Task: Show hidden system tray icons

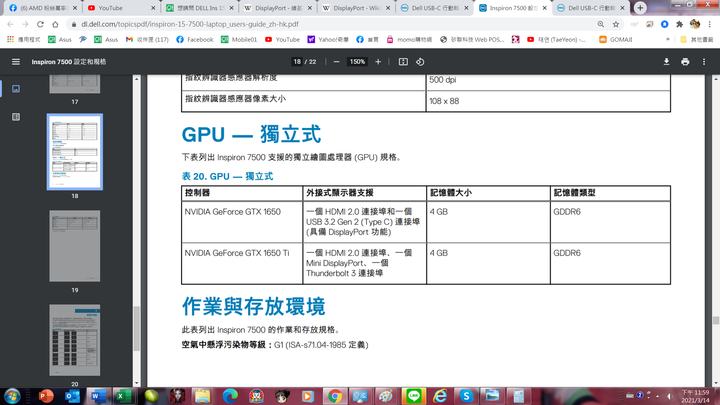Action: (658, 396)
